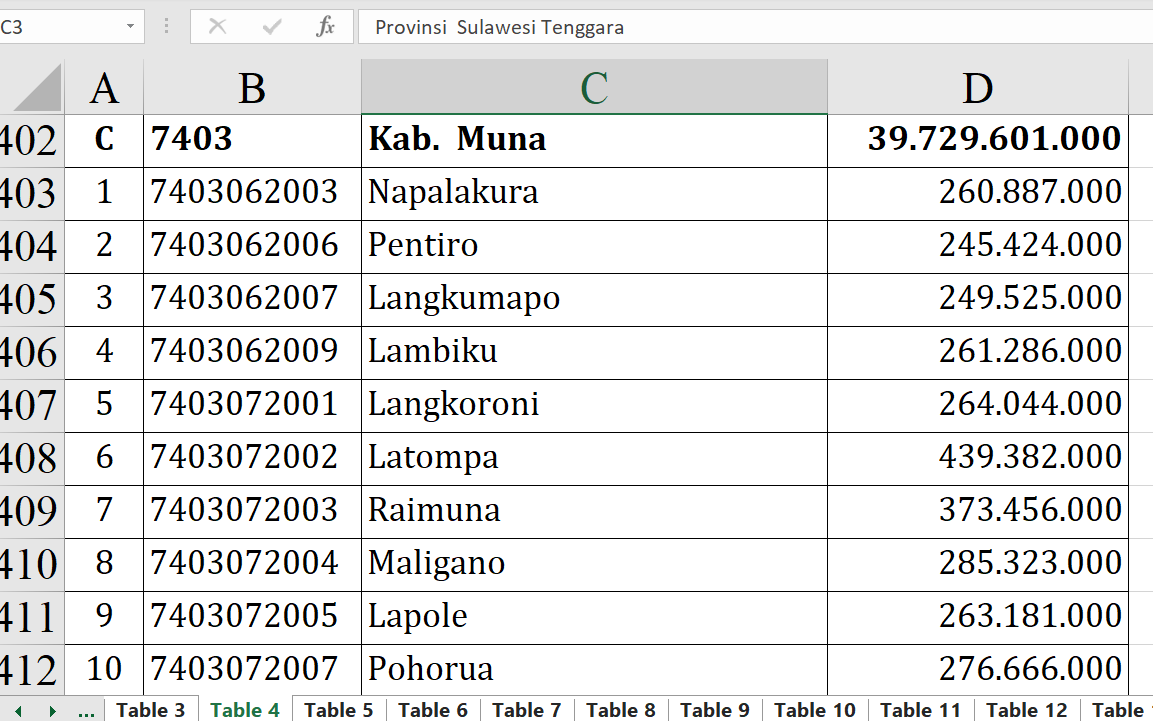Select column B header
The width and height of the screenshot is (1153, 721).
click(x=252, y=89)
